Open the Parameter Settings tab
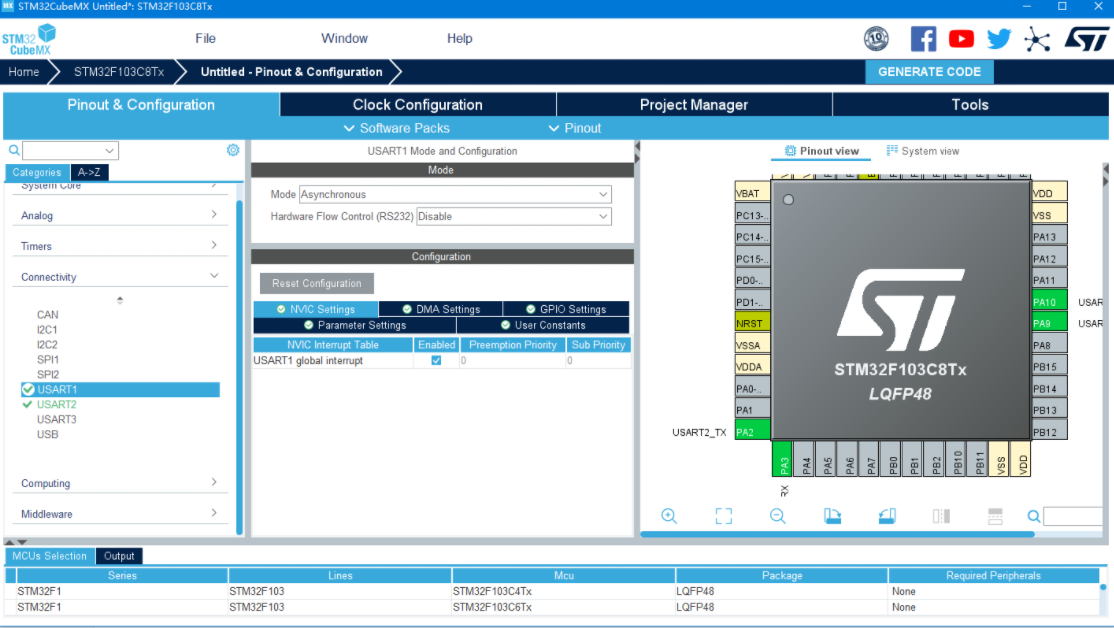Viewport: 1114px width, 628px height. pyautogui.click(x=355, y=325)
